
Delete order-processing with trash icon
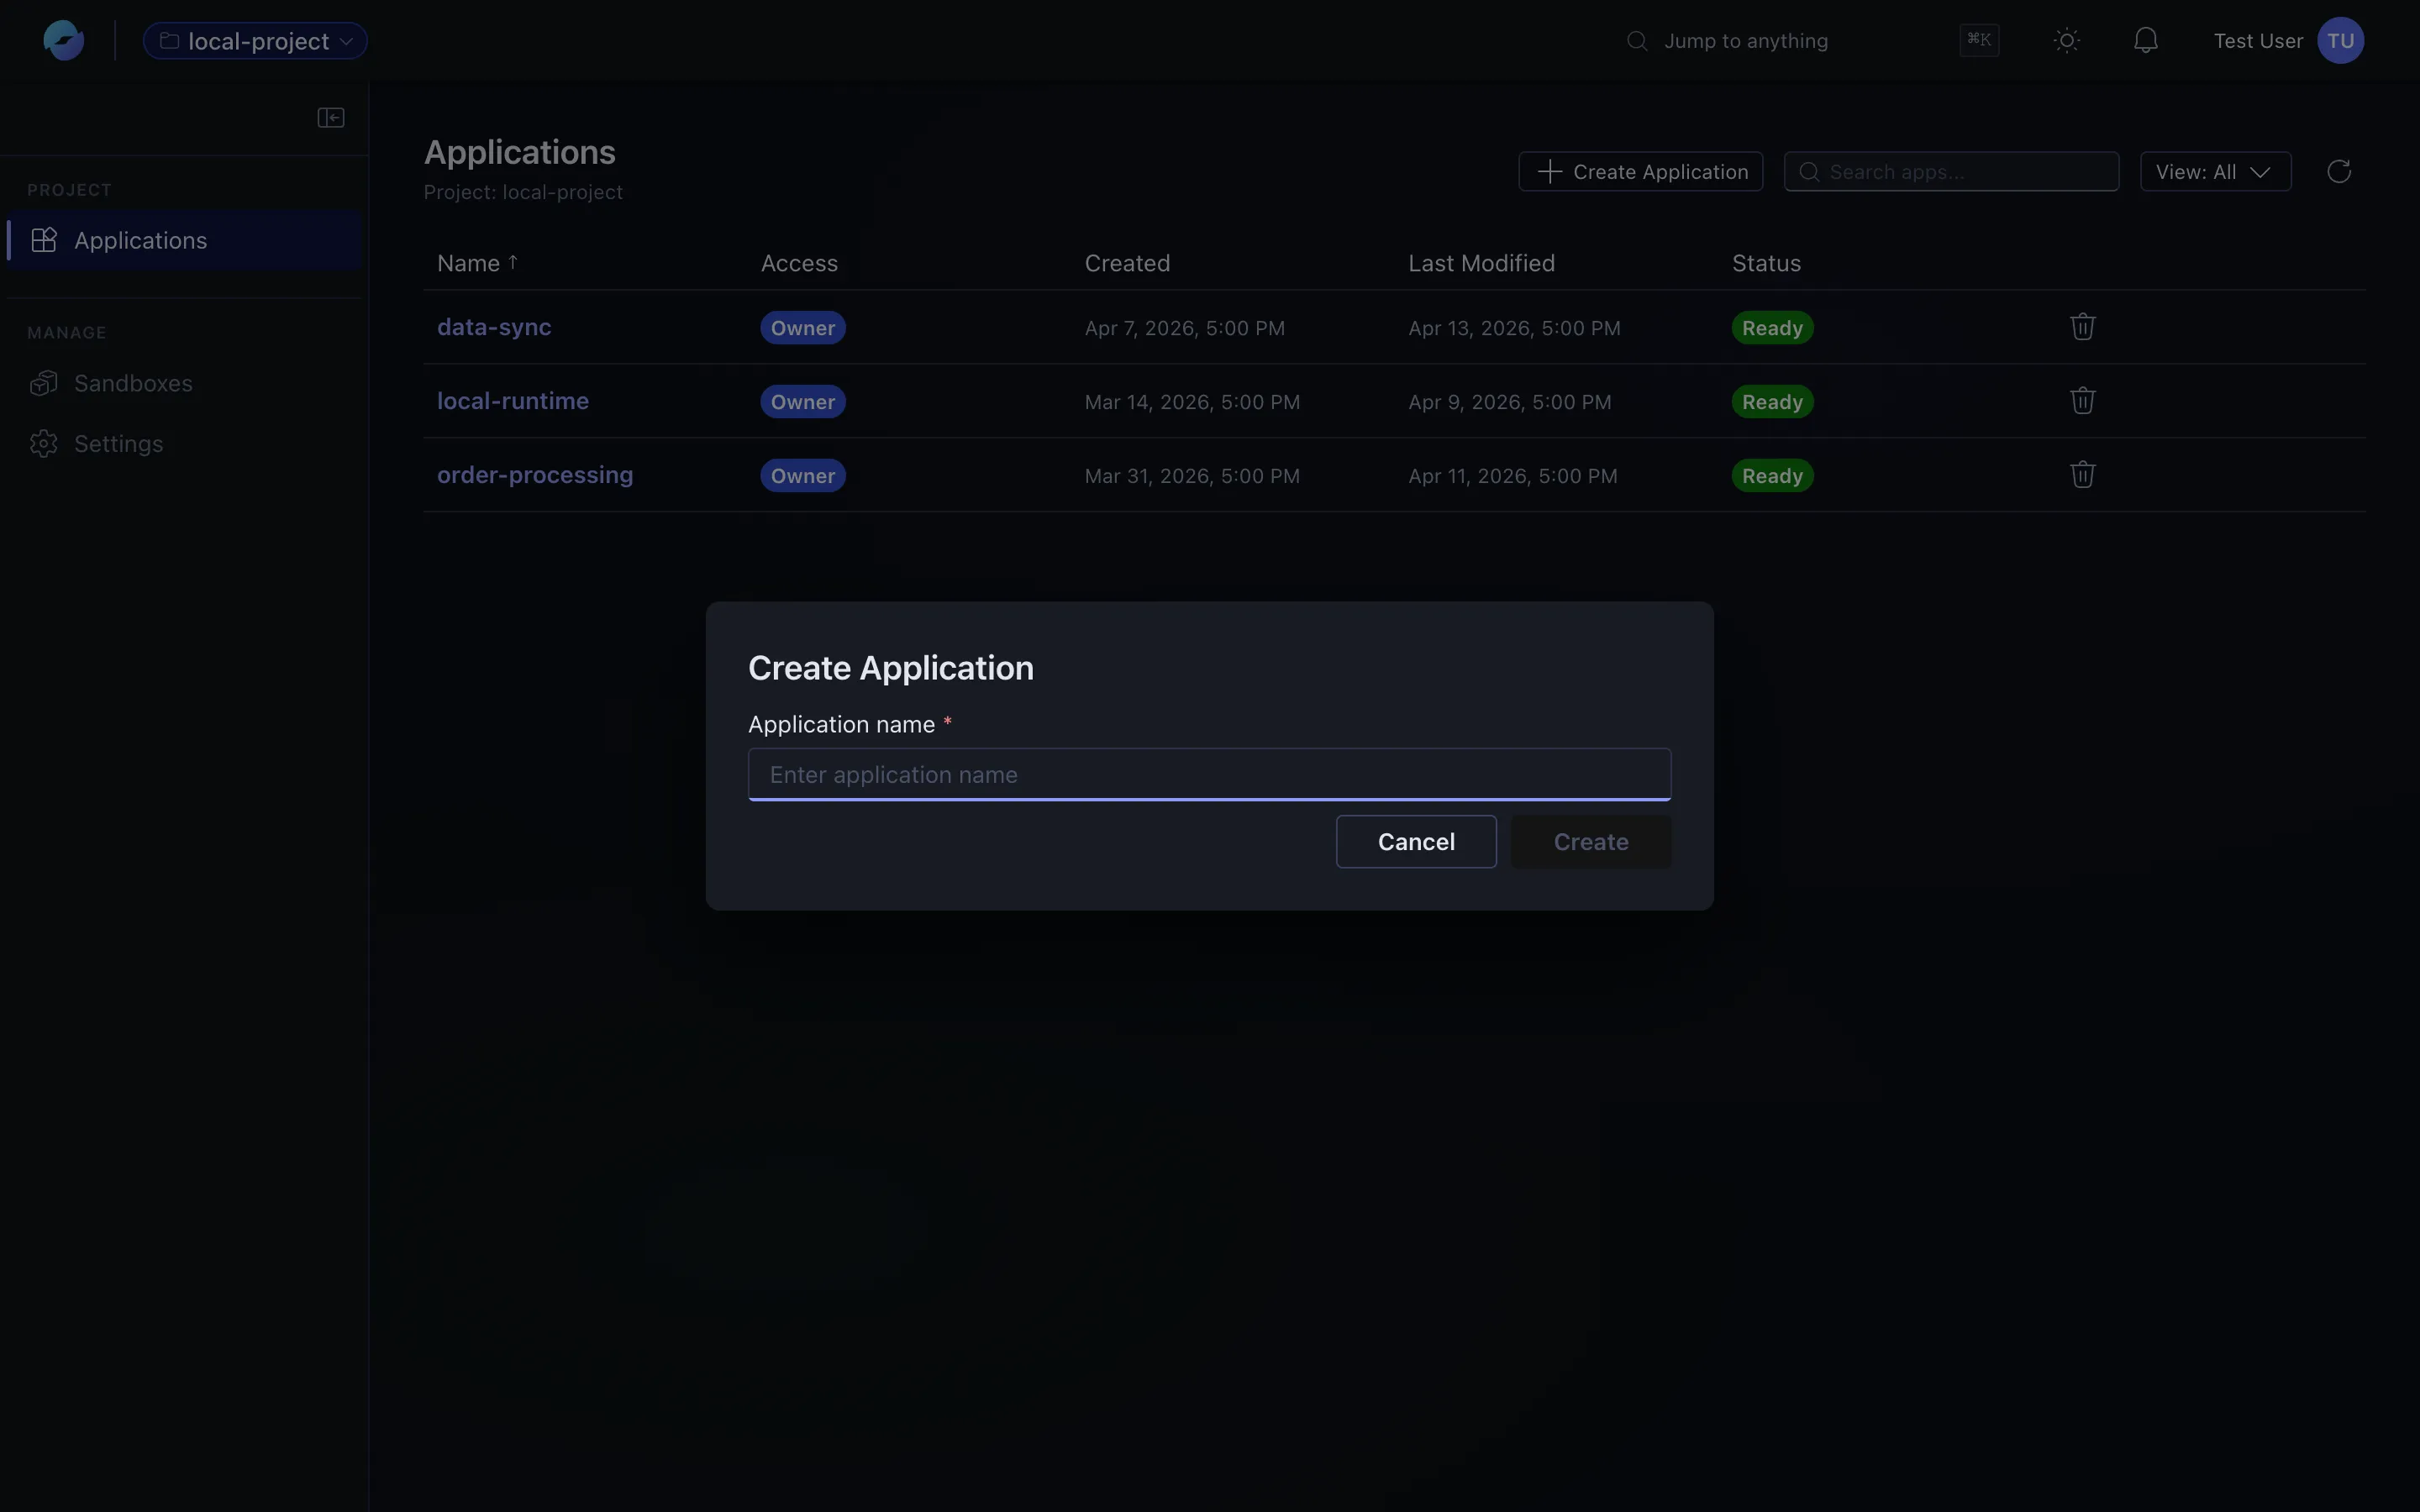[x=2082, y=475]
